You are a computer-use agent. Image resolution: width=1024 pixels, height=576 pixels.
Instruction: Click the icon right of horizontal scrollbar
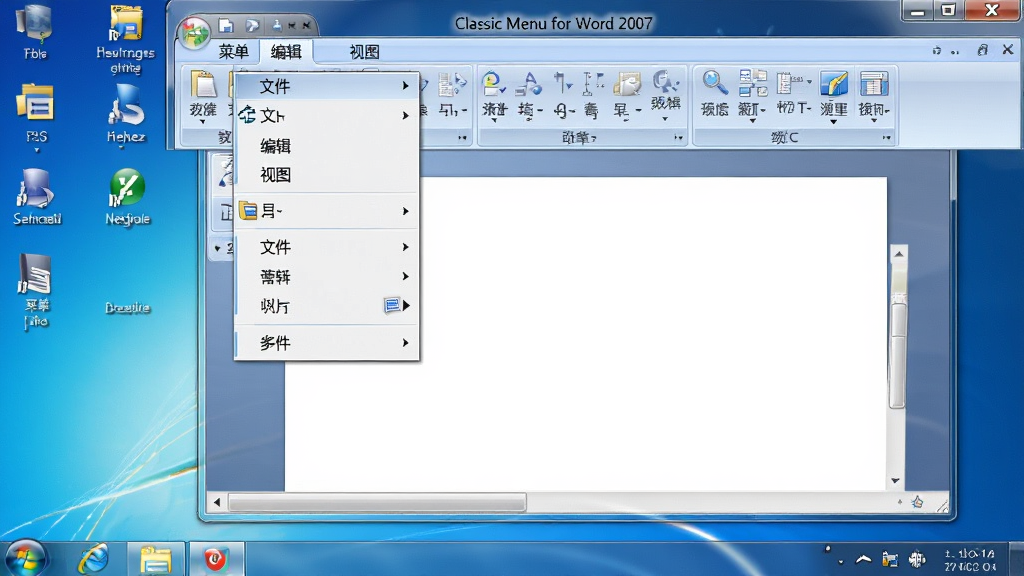pos(918,502)
